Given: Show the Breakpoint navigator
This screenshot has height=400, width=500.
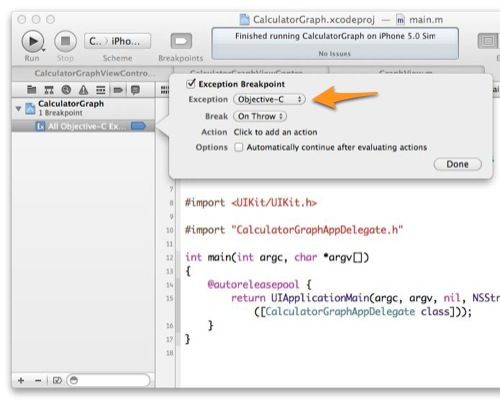Looking at the screenshot, I should coord(118,90).
